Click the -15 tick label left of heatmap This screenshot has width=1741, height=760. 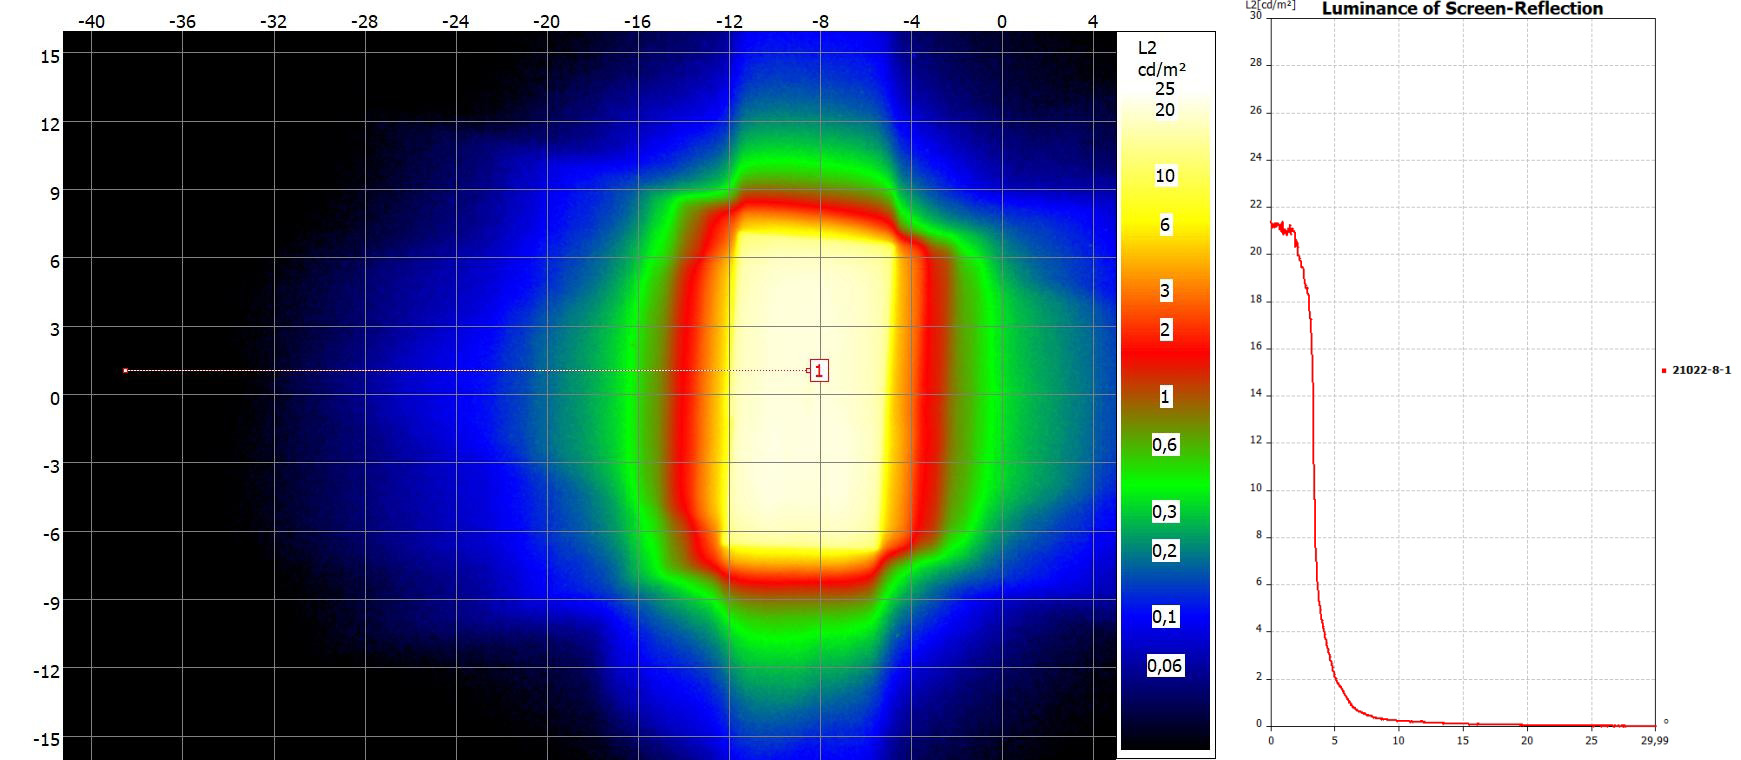(46, 739)
